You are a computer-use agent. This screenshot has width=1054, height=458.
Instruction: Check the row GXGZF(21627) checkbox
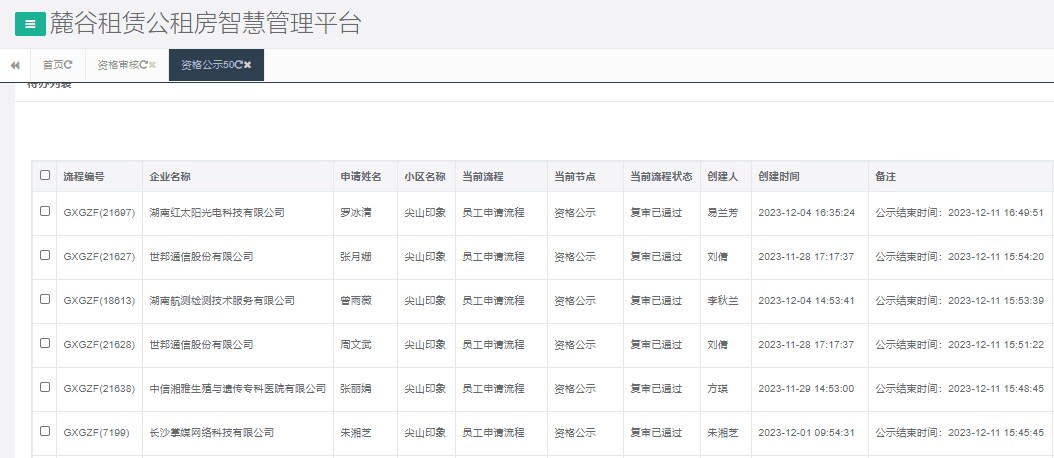(x=45, y=255)
